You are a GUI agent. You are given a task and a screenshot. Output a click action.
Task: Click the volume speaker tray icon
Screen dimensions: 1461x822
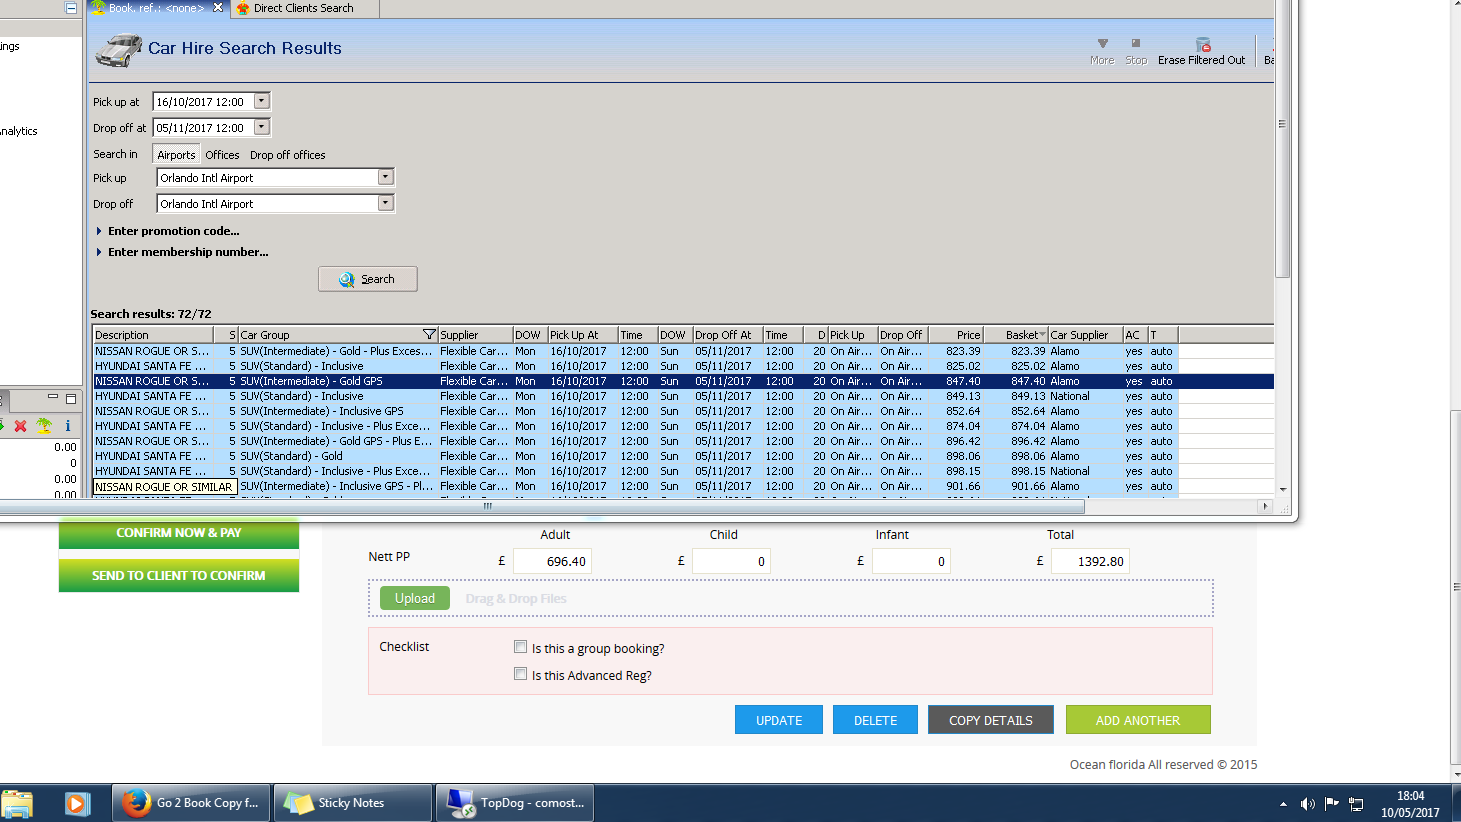coord(1307,804)
